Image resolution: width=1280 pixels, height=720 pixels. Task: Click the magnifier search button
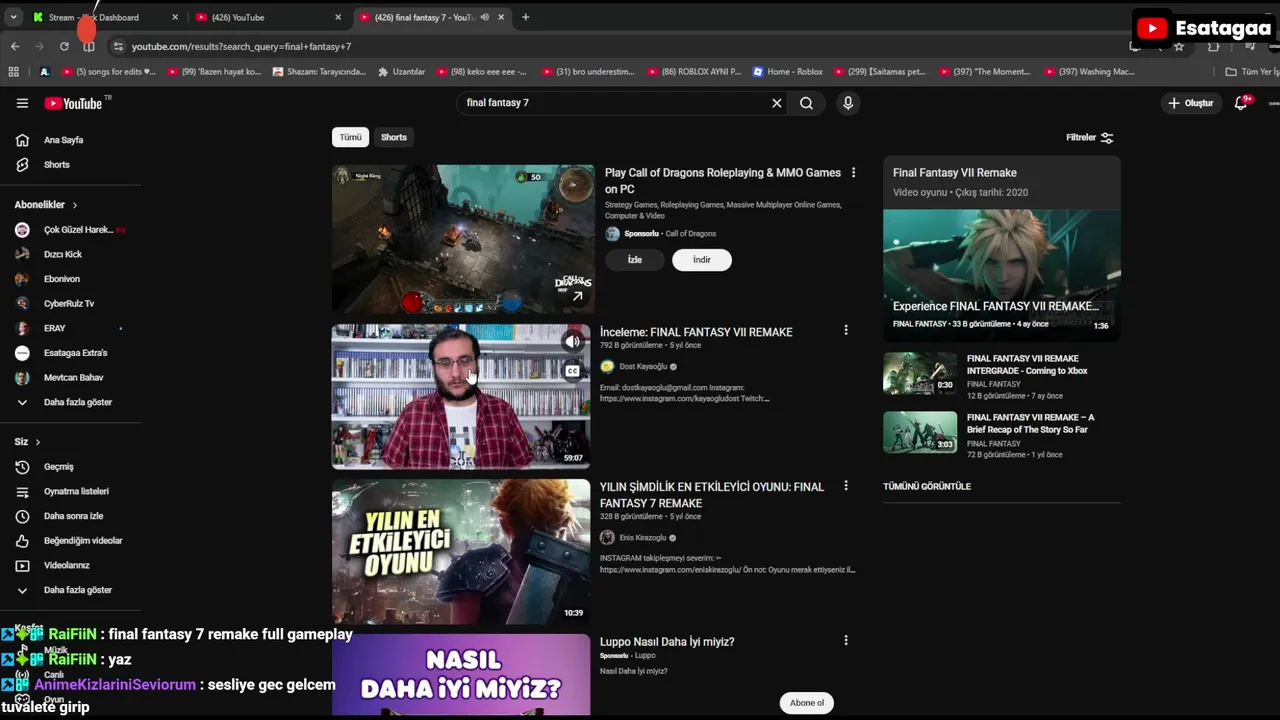(806, 103)
